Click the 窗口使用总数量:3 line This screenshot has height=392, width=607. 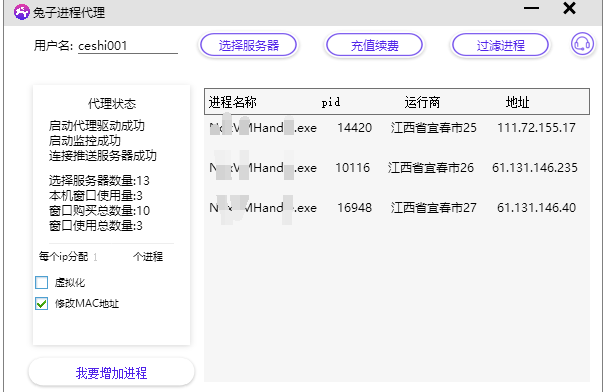[x=96, y=225]
